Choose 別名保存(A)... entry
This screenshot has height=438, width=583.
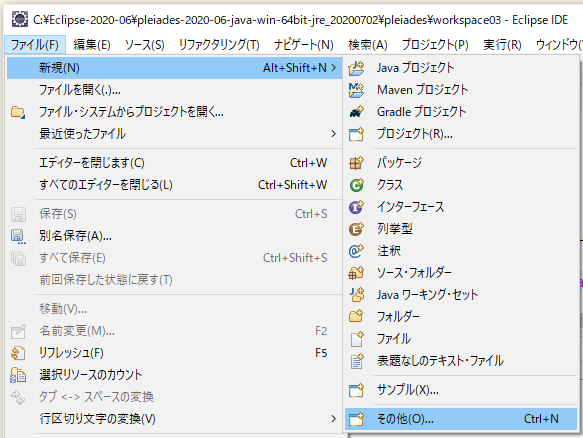tap(174, 236)
